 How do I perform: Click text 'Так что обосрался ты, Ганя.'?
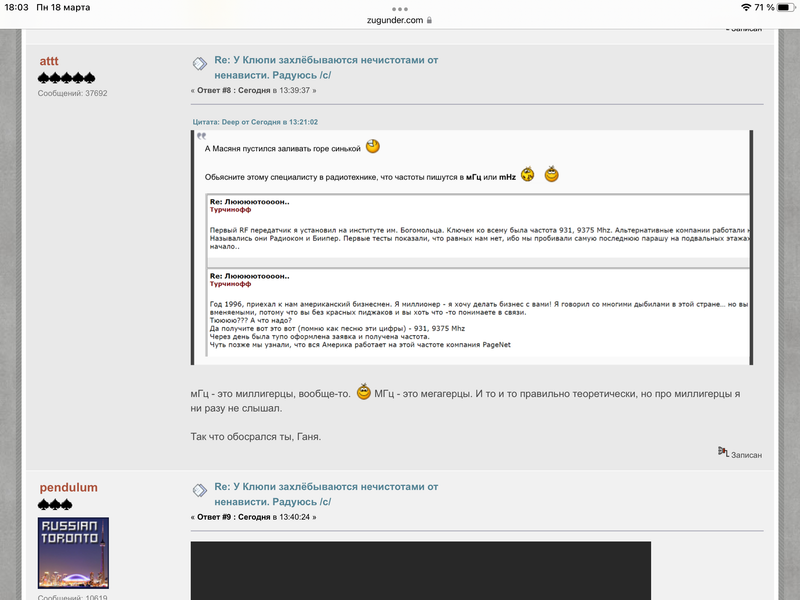256,437
